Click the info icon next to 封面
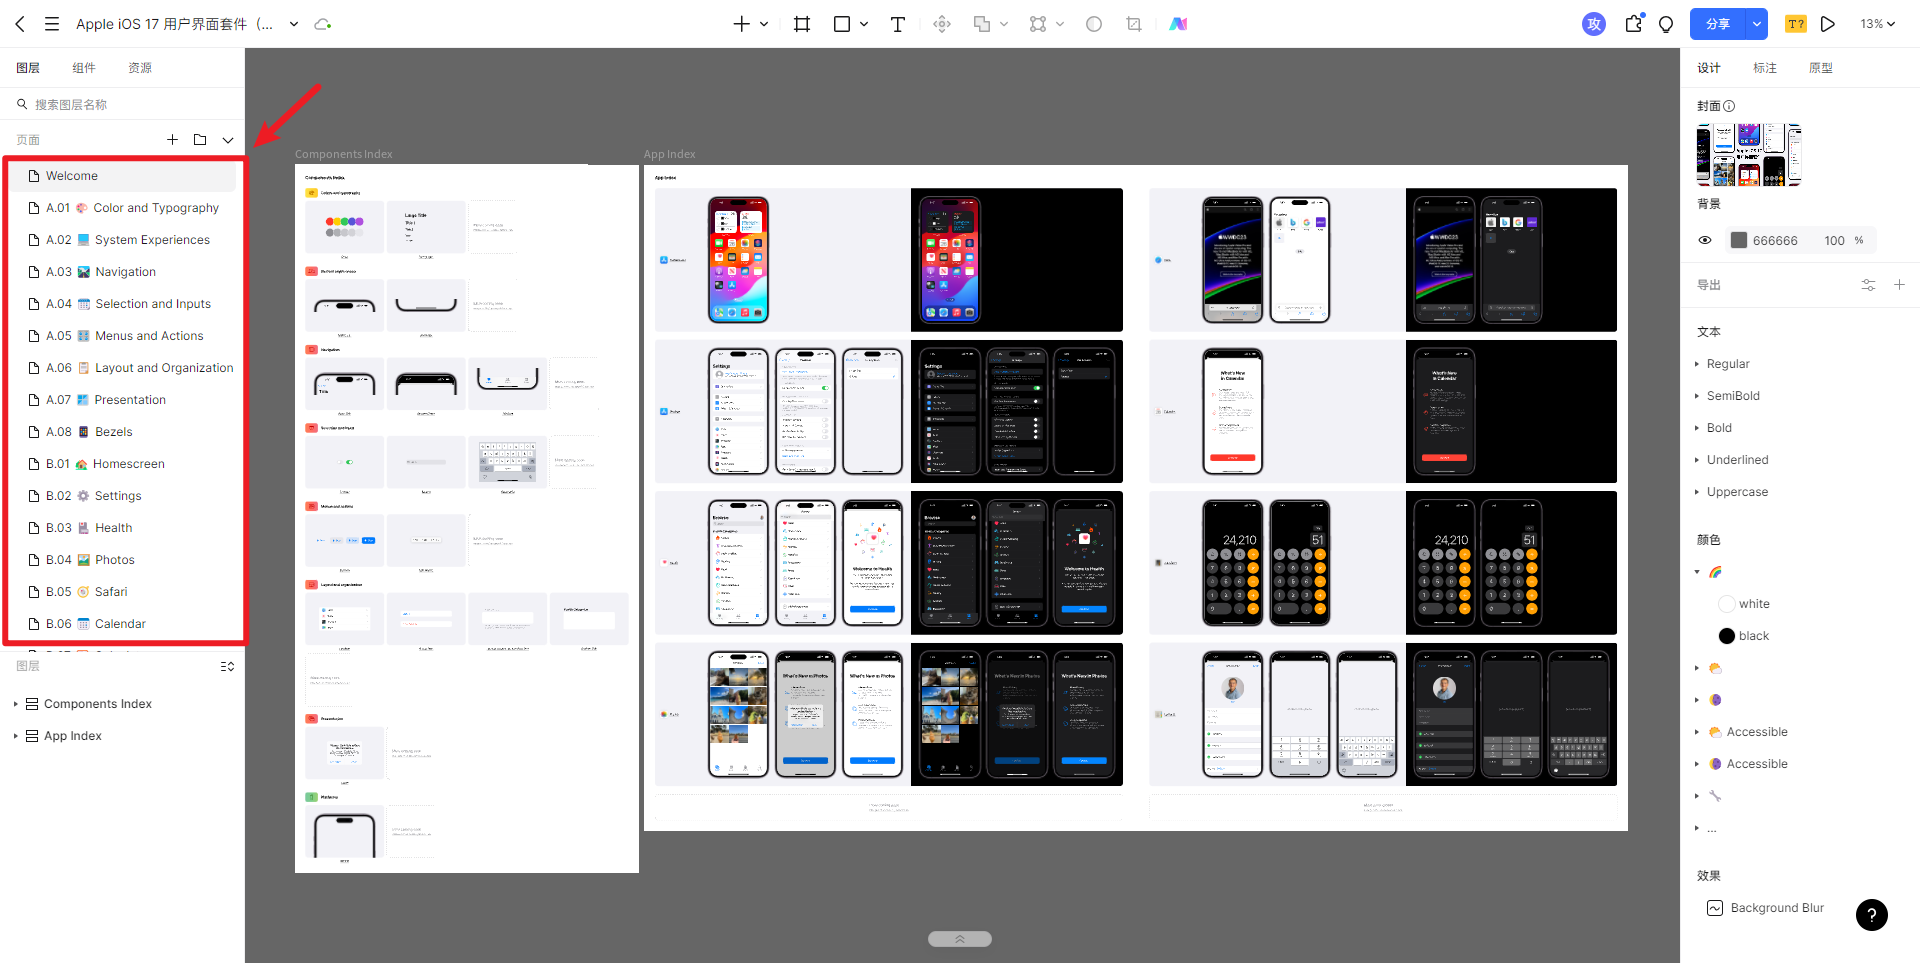This screenshot has height=963, width=1920. click(x=1729, y=106)
